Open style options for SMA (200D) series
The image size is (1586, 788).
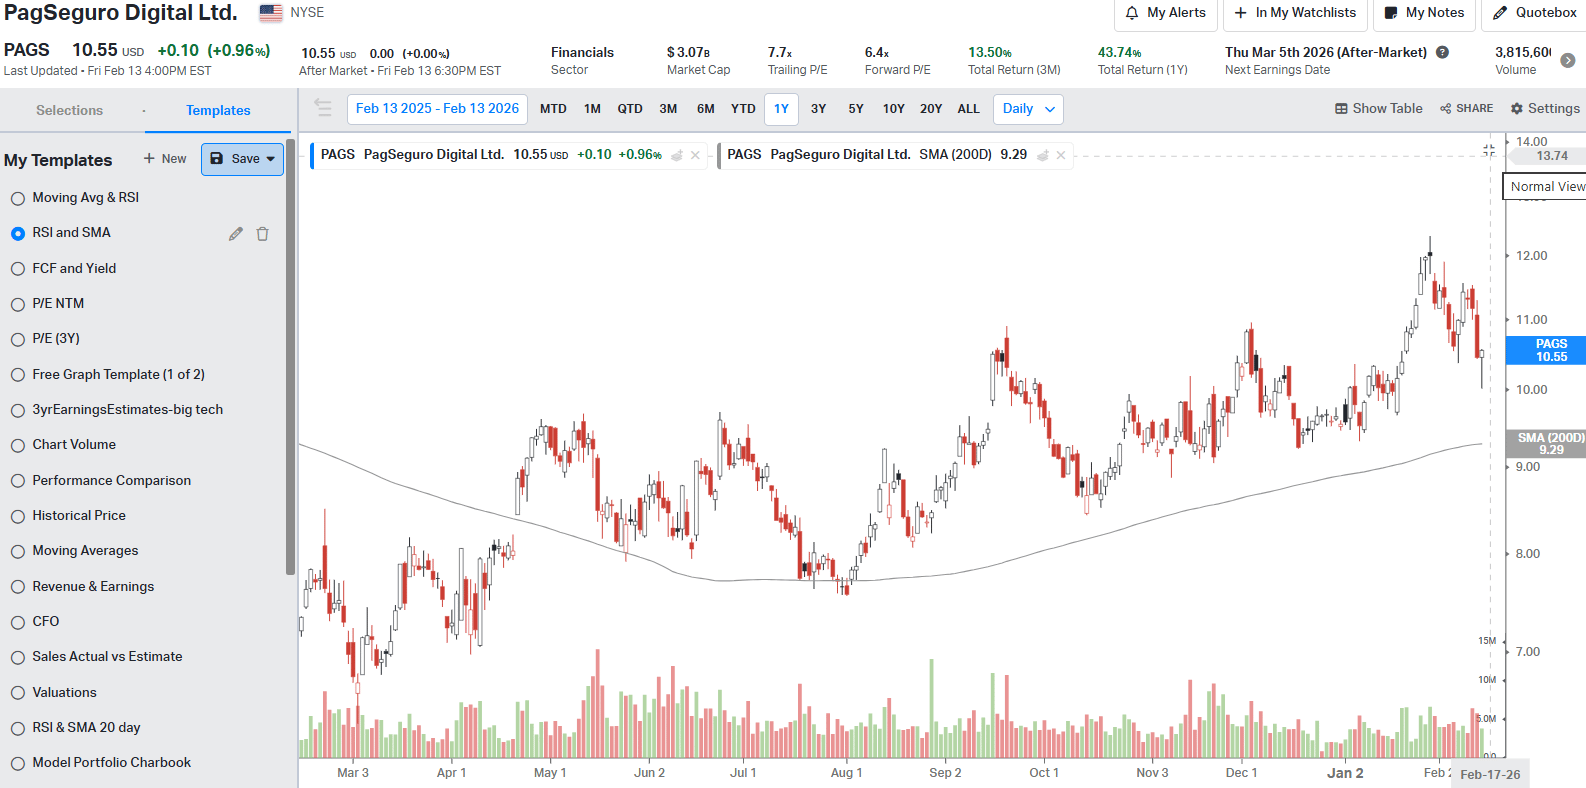coord(1043,155)
